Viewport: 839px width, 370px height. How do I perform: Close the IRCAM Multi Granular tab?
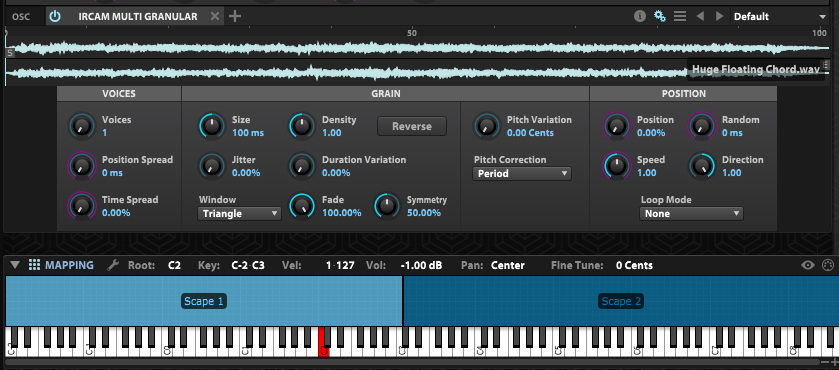215,17
